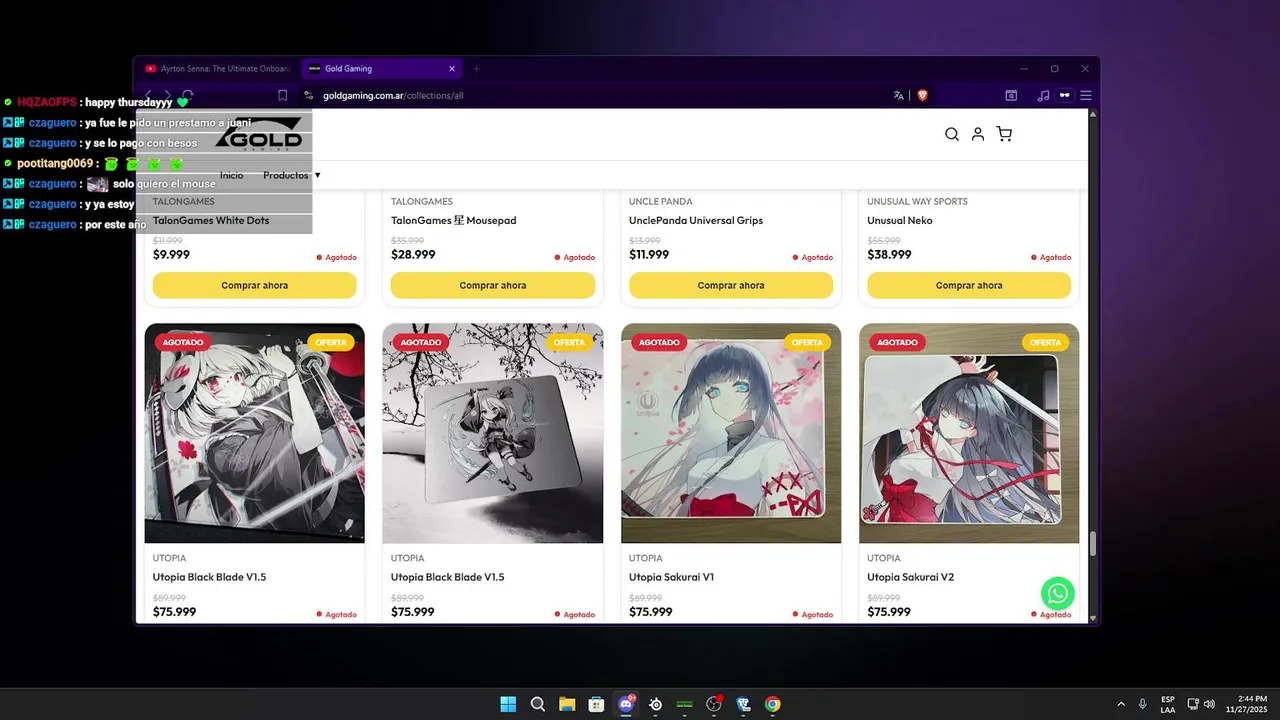The width and height of the screenshot is (1280, 720).
Task: Go back in browser history
Action: 148,96
